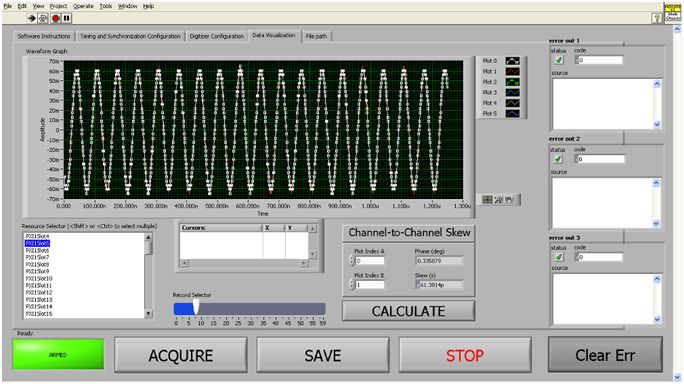Click the Plot 0 legend swatch

coord(513,61)
